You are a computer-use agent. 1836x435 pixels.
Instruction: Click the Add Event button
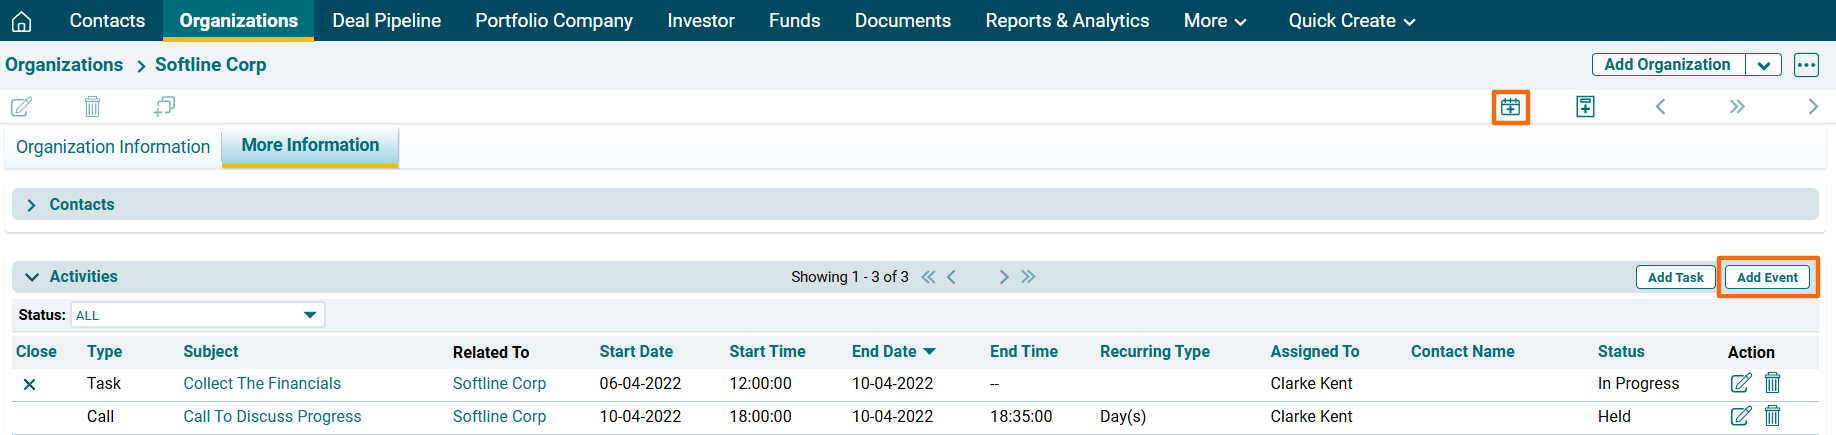click(1767, 277)
